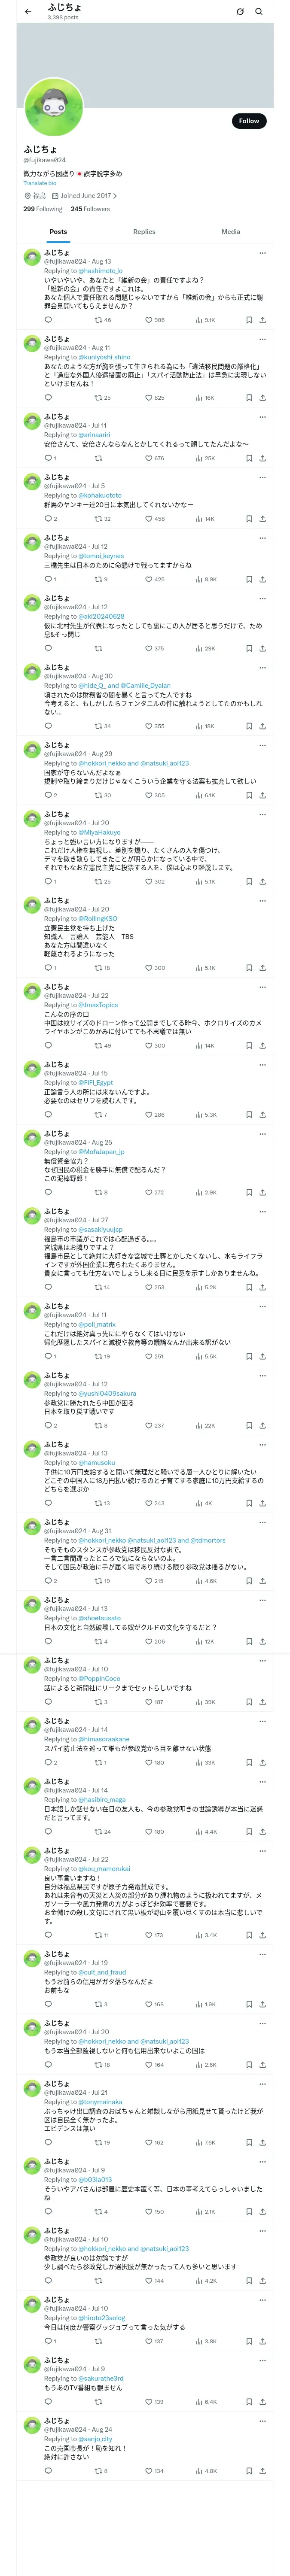Open the profile search magnifier icon
Image resolution: width=290 pixels, height=2576 pixels.
click(259, 12)
